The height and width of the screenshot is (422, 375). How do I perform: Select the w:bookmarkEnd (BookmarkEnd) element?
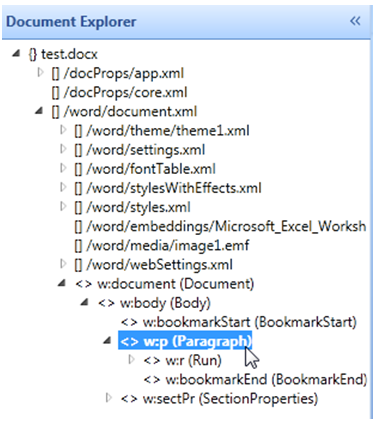pyautogui.click(x=255, y=380)
